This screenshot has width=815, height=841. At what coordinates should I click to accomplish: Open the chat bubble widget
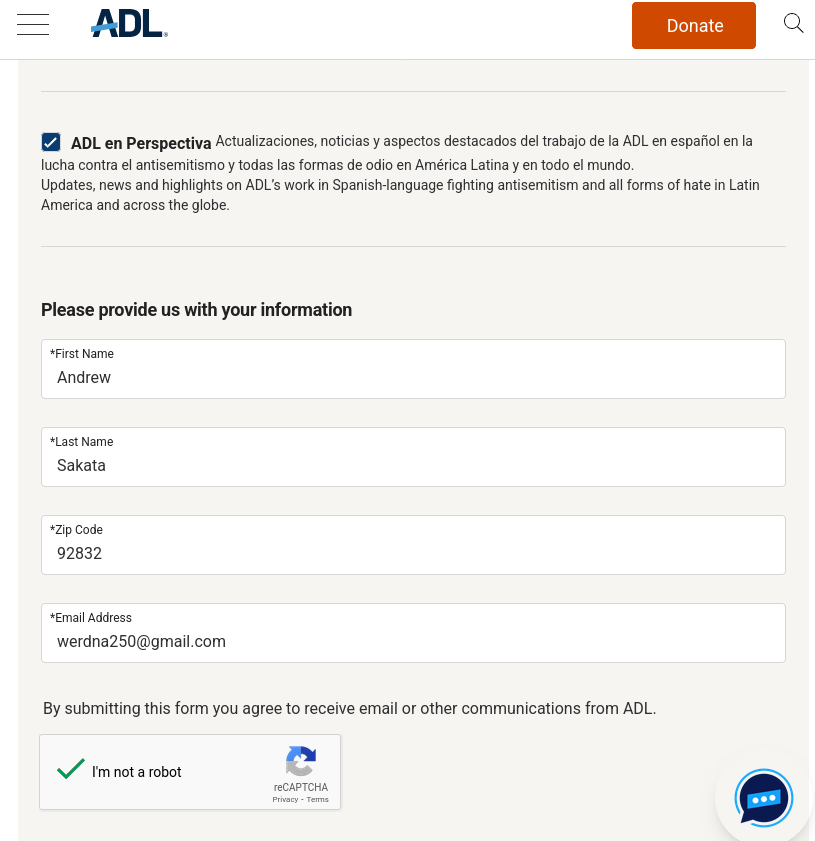[763, 798]
